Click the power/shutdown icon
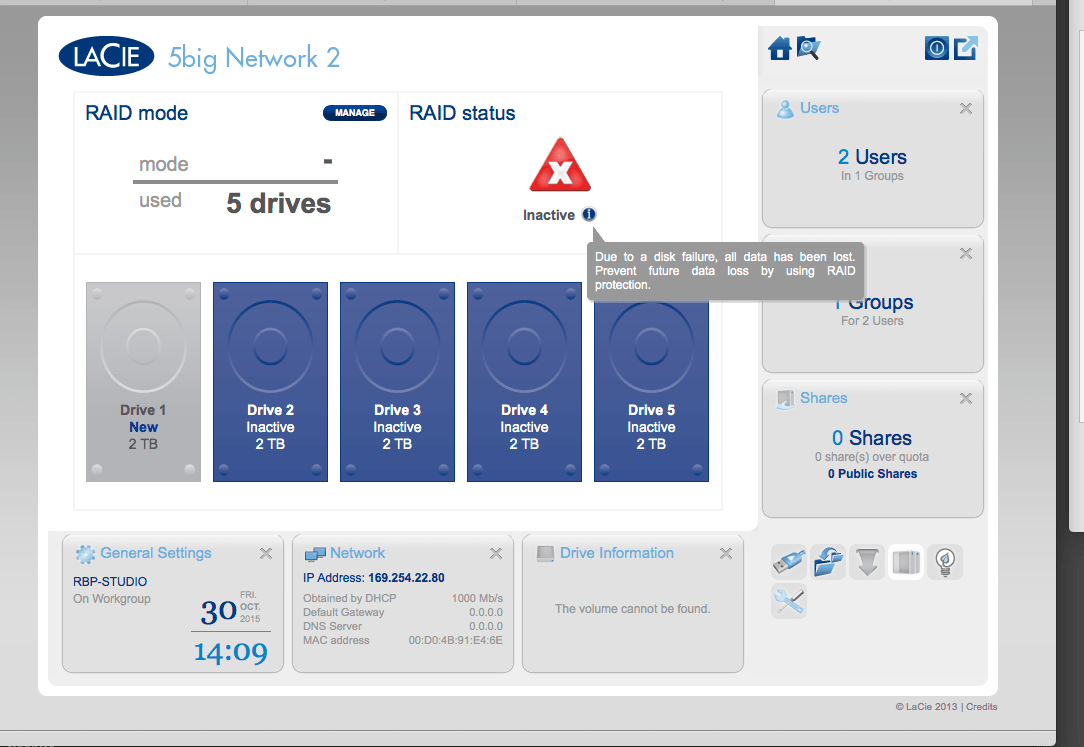 point(937,48)
